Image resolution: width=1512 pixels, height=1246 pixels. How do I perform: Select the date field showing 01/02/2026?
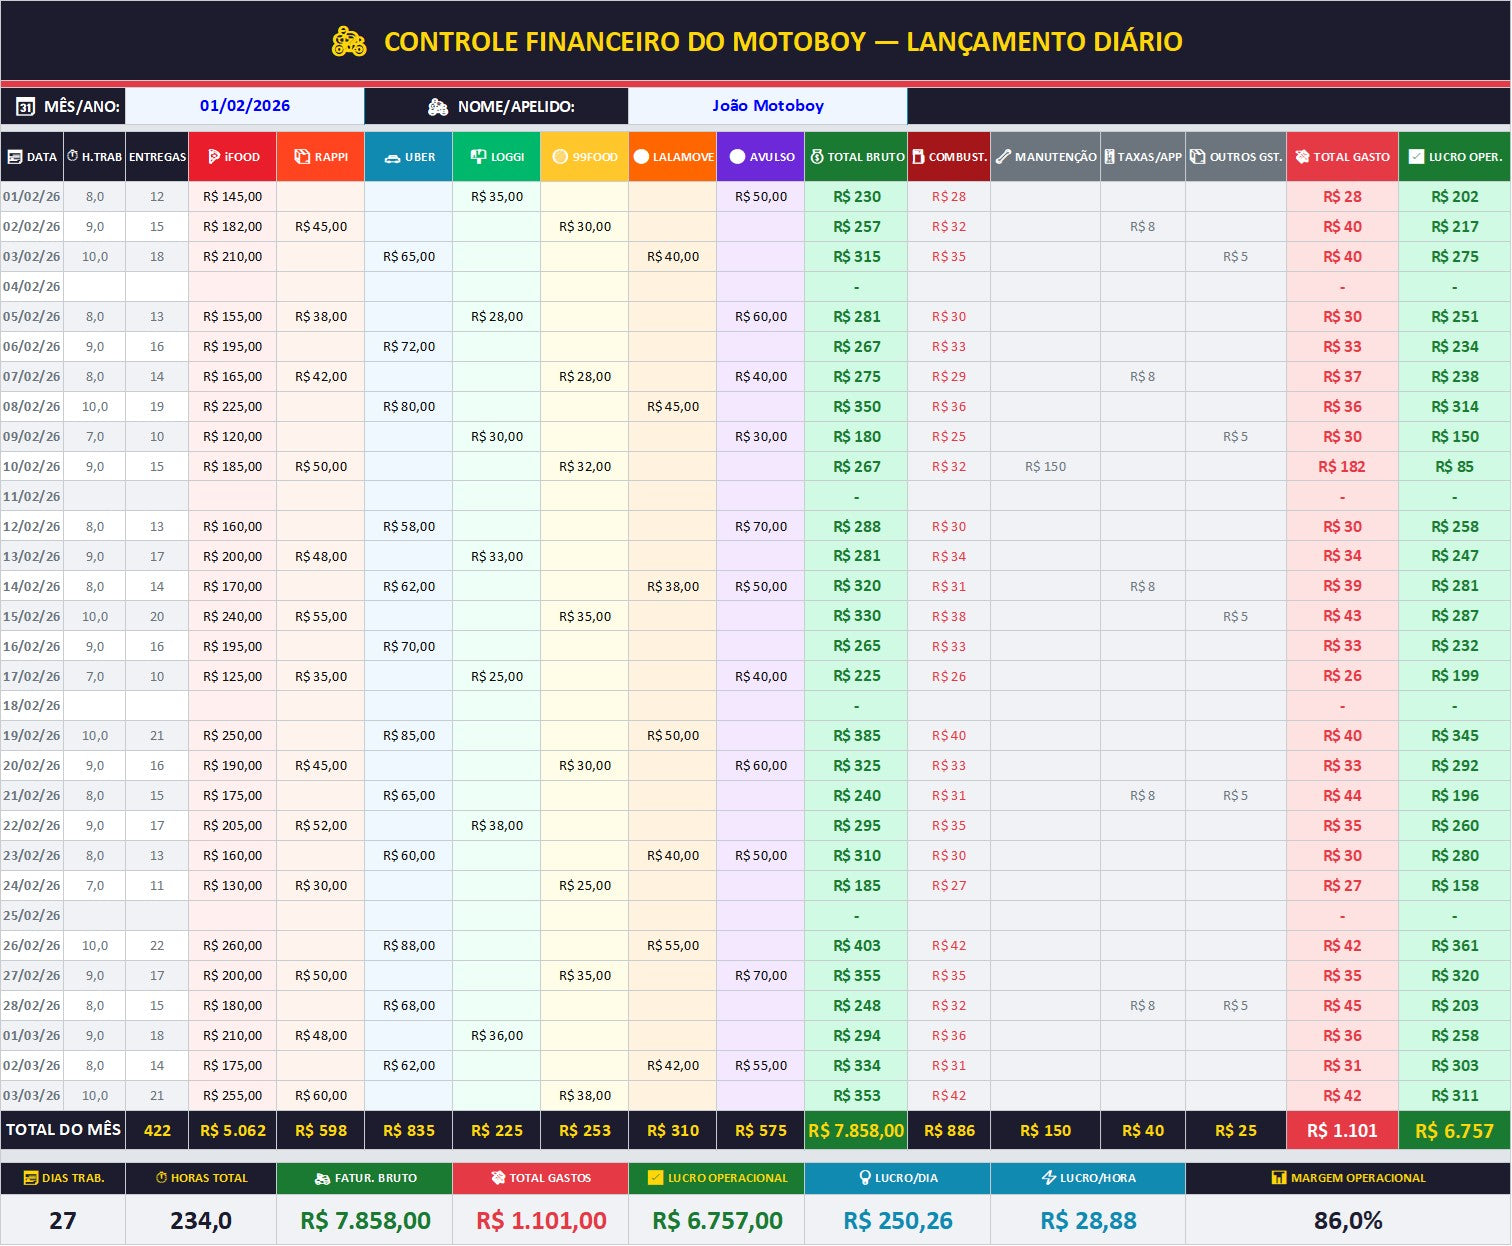245,106
